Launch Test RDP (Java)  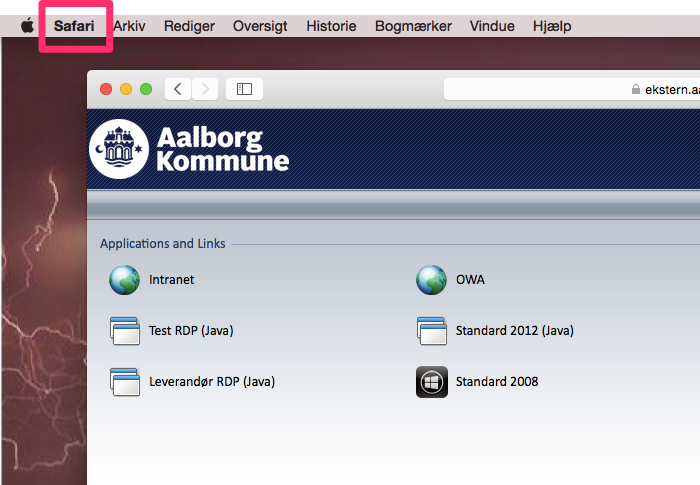191,330
